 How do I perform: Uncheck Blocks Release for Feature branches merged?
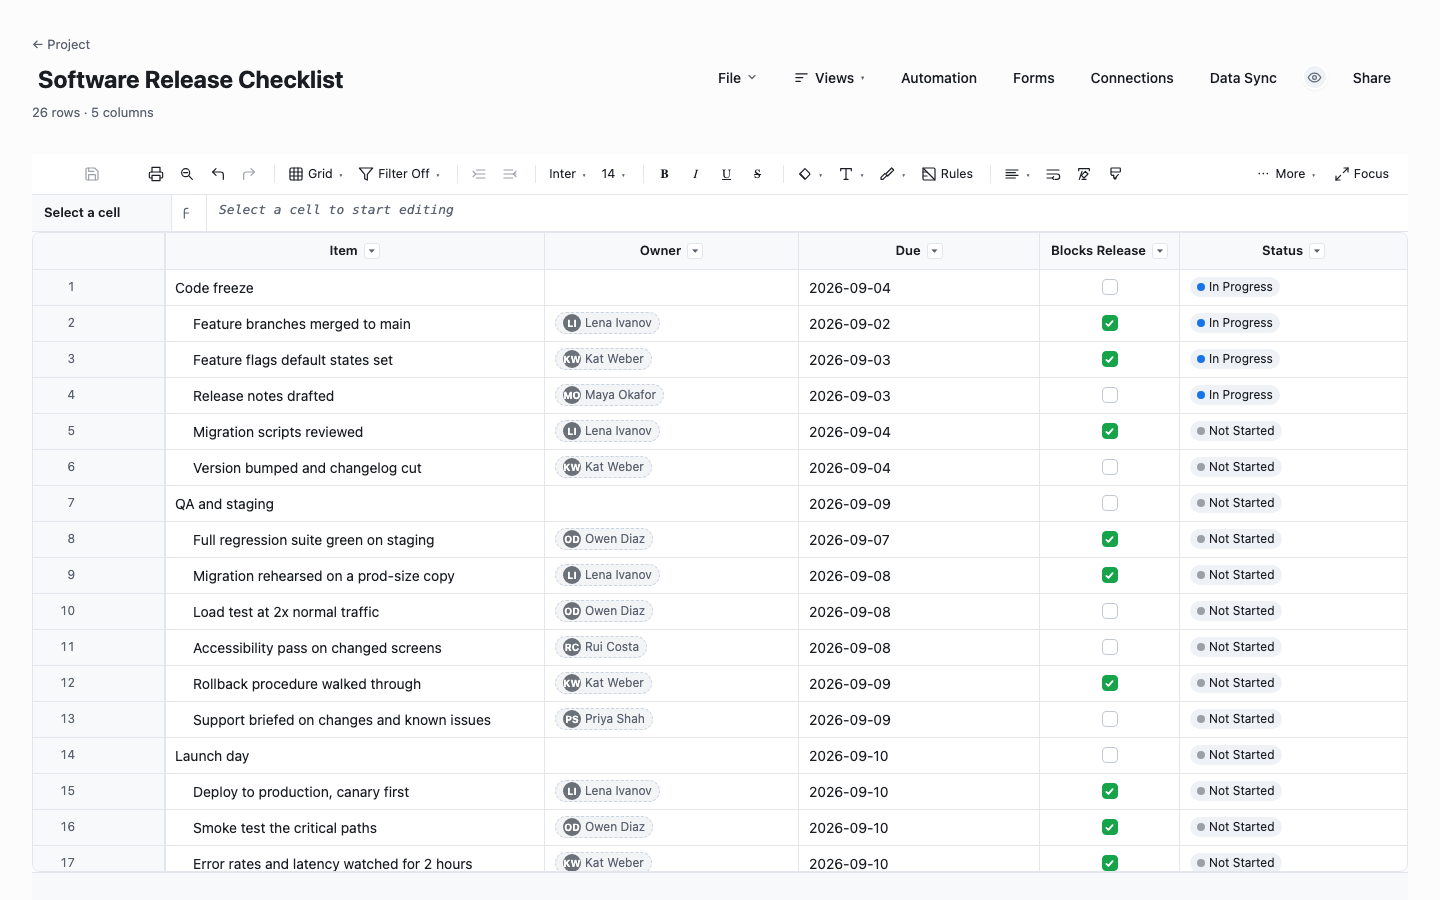1110,323
